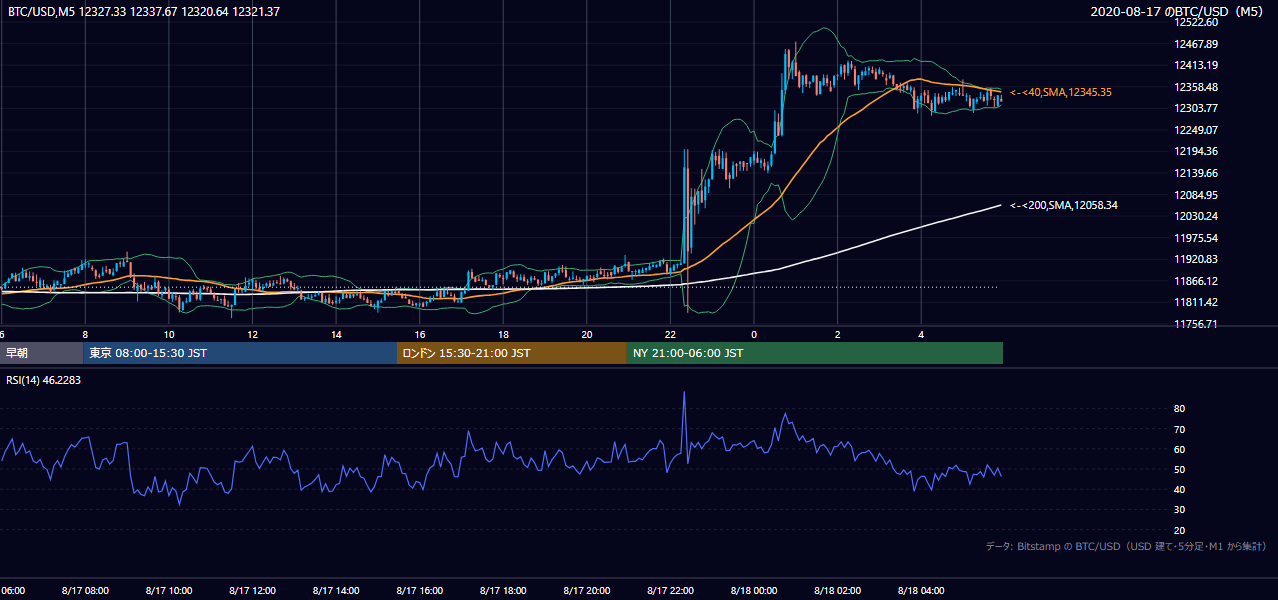Click hour tick '22' under the price chart
This screenshot has width=1278, height=600.
point(670,334)
